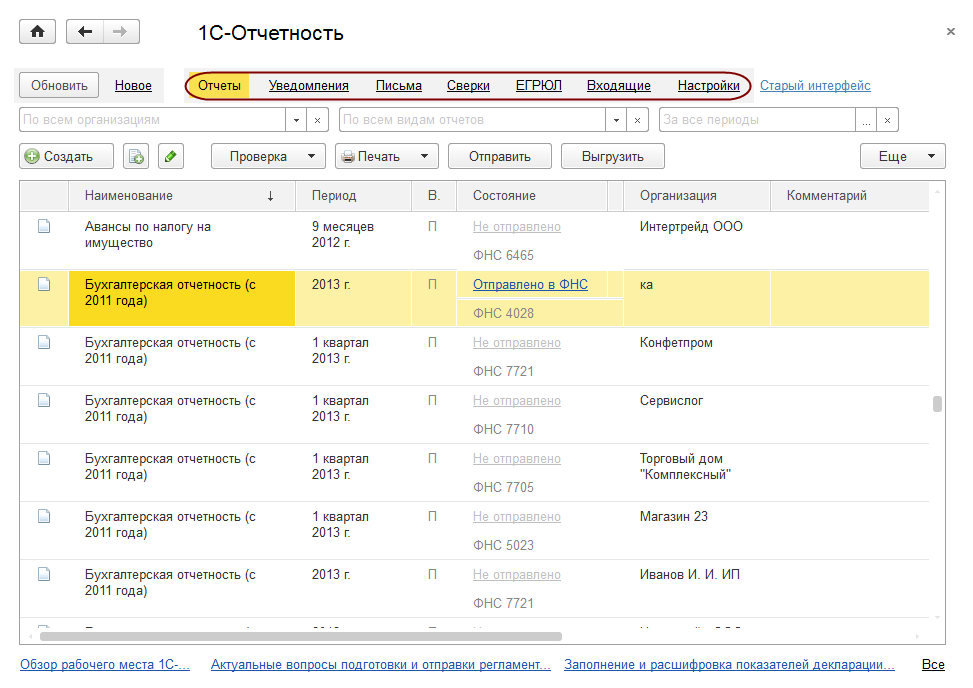Viewport: 973px width, 688px height.
Task: Click the green pencil edit icon
Action: pos(171,156)
